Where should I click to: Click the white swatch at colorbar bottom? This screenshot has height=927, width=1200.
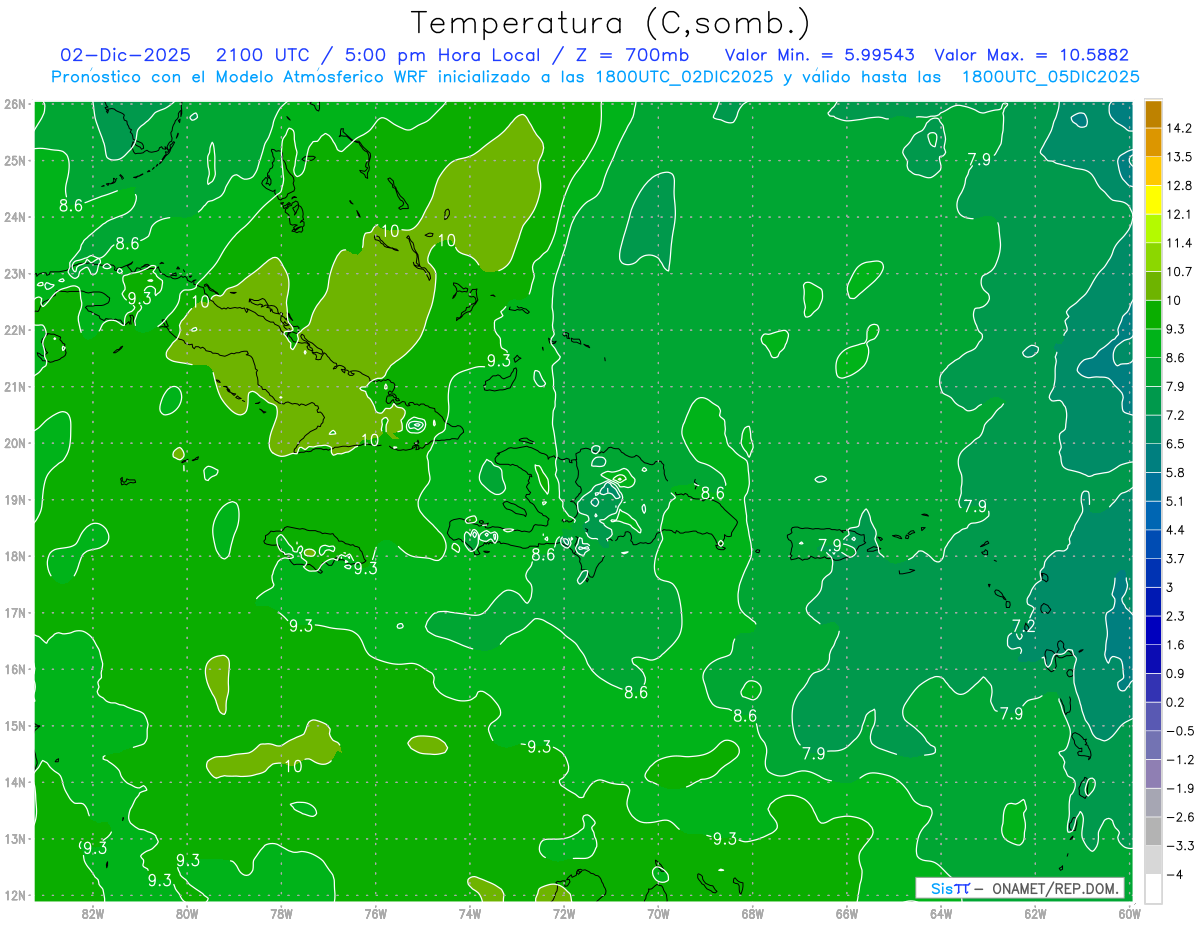(1153, 887)
